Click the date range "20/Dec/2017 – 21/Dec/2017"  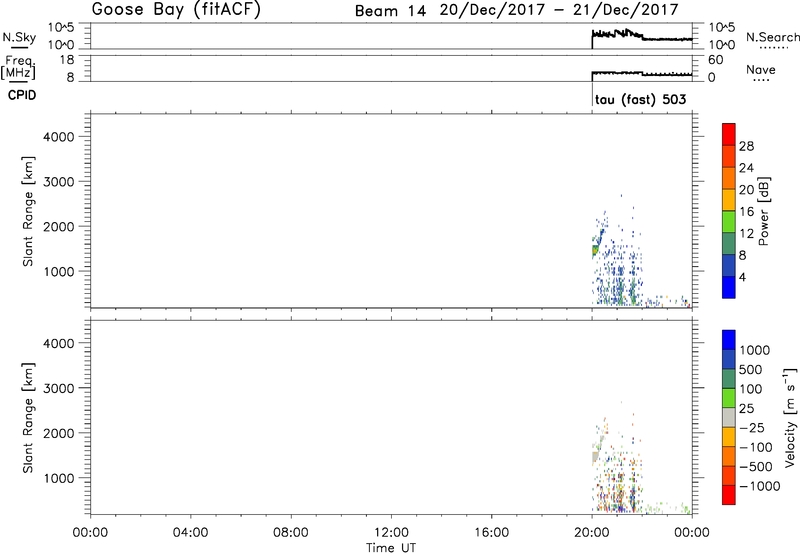click(x=559, y=10)
